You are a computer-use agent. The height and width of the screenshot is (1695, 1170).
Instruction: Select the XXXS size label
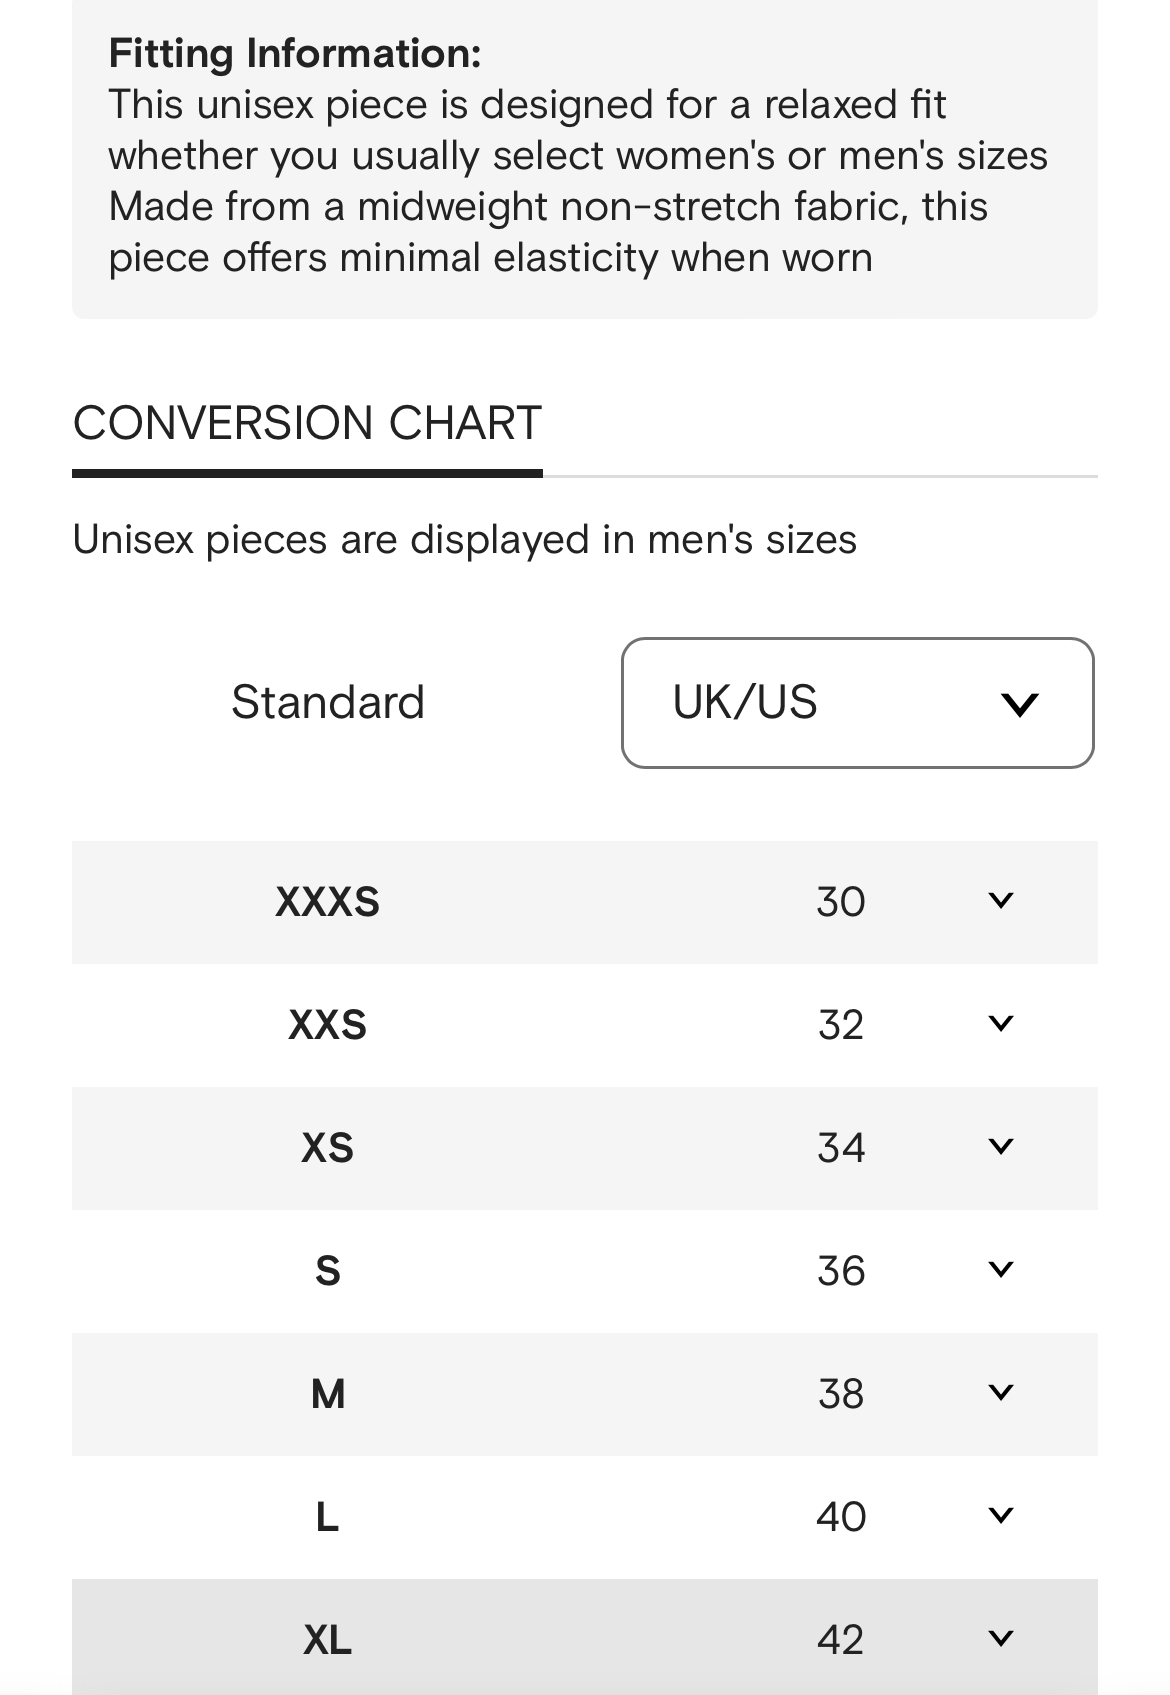click(327, 902)
